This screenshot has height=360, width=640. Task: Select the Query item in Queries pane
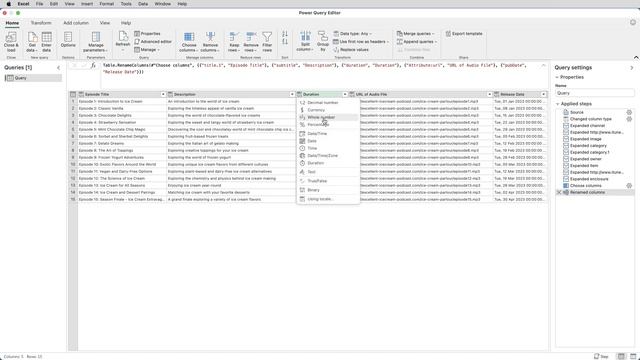(x=33, y=78)
